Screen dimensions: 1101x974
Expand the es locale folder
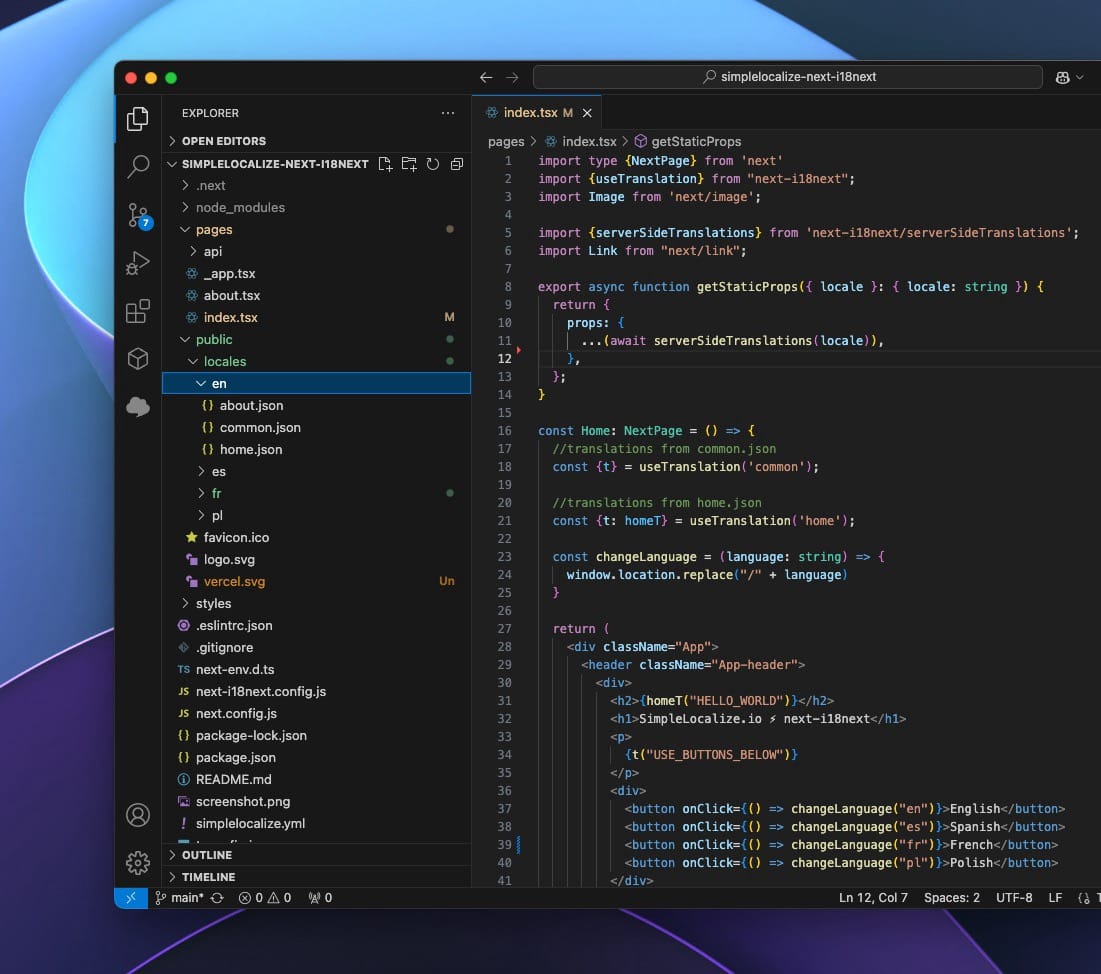[316, 471]
